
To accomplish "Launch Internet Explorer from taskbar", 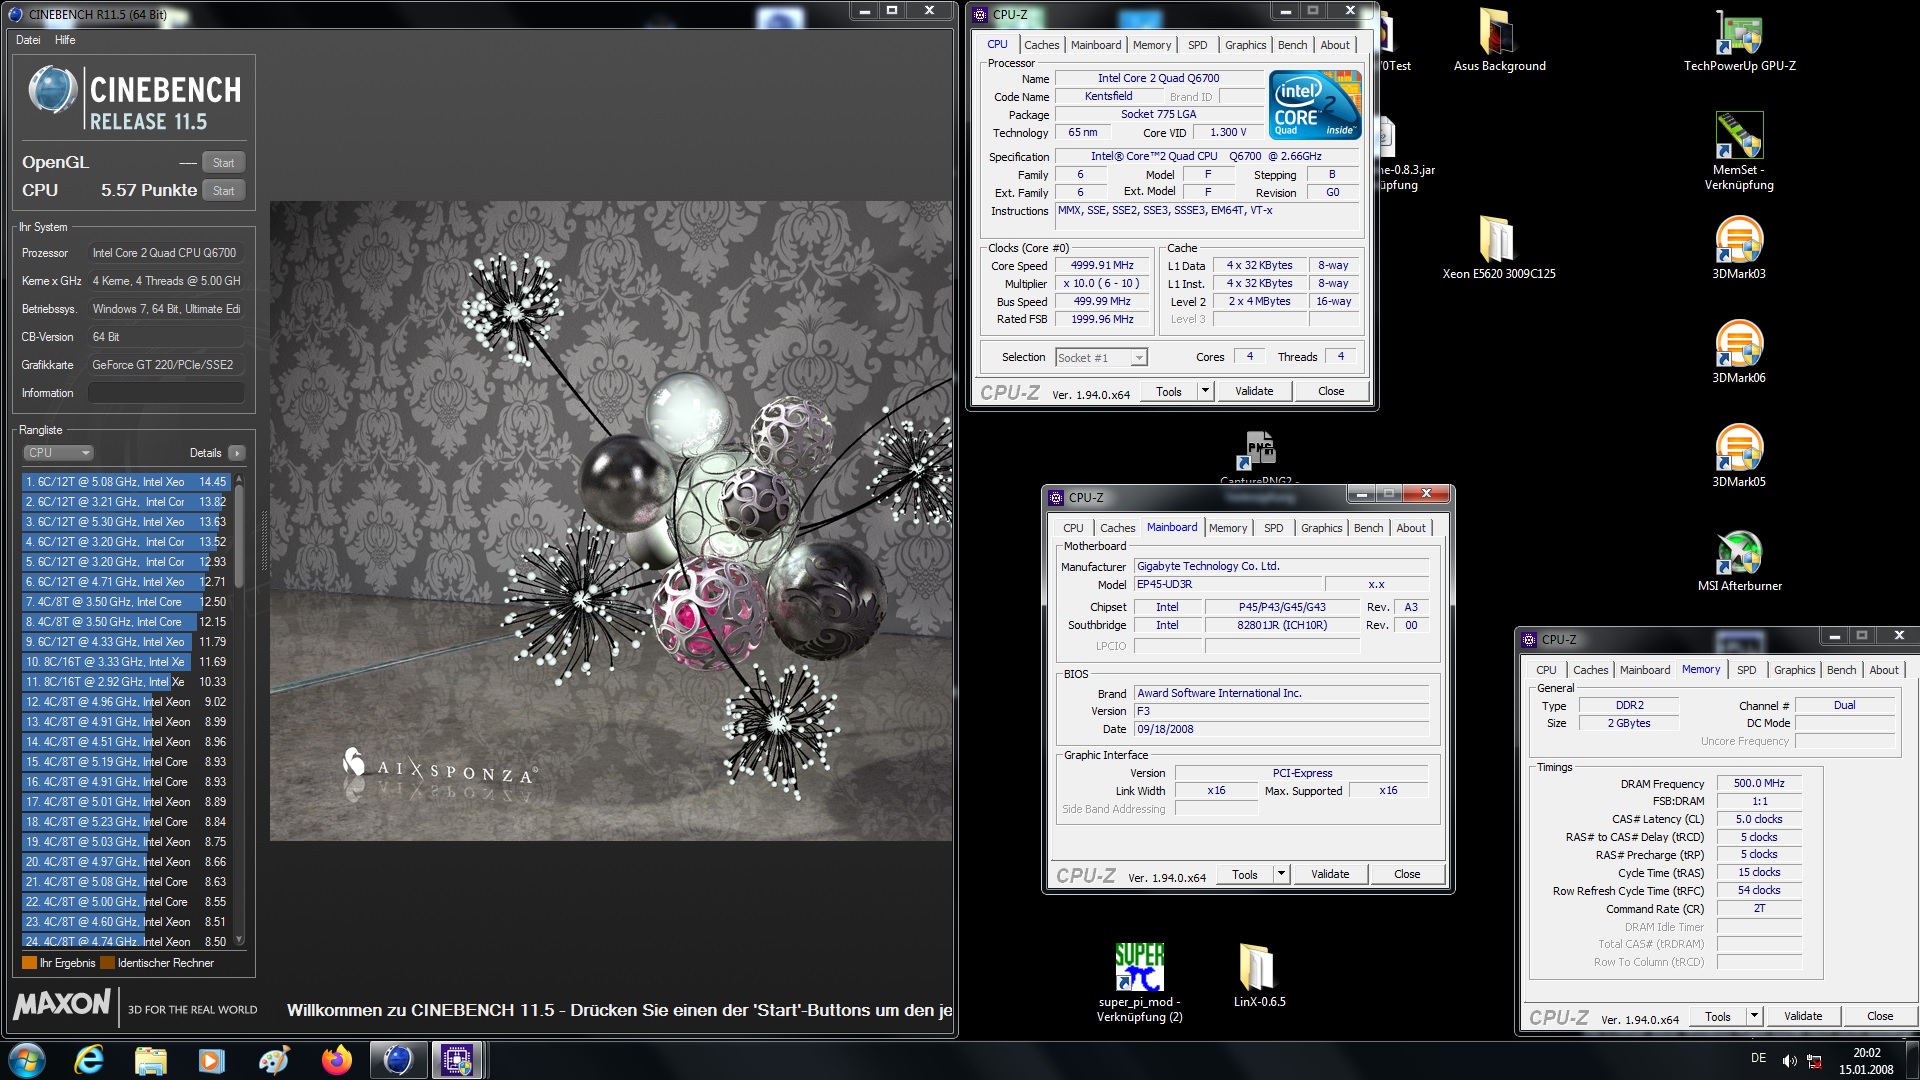I will 90,1060.
